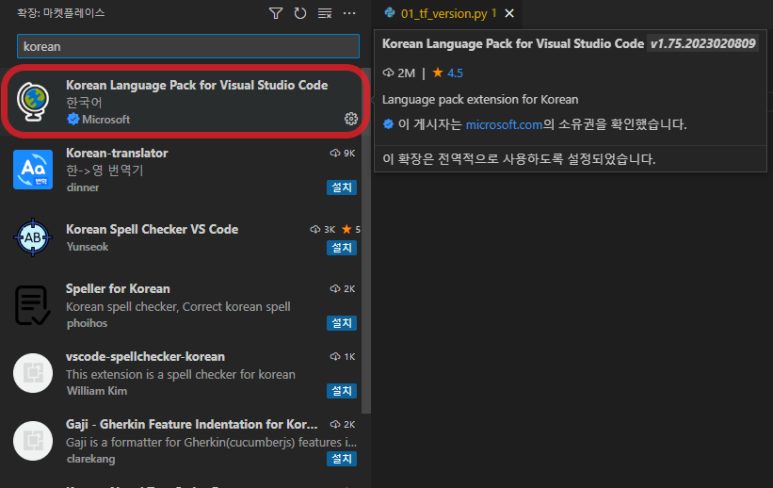Open Gaji - Gherkin Feature Indentation title
Screen dimensions: 773x488
point(192,424)
